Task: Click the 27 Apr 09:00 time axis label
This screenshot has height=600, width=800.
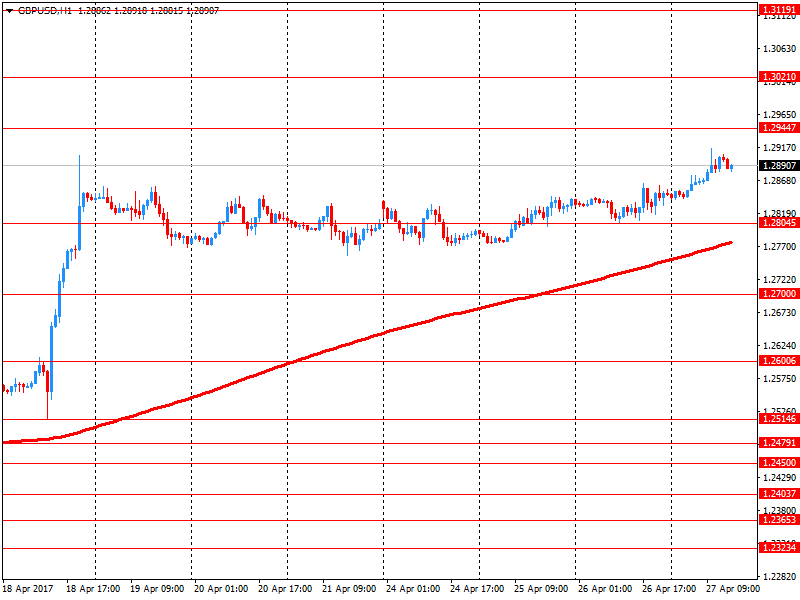Action: [733, 589]
